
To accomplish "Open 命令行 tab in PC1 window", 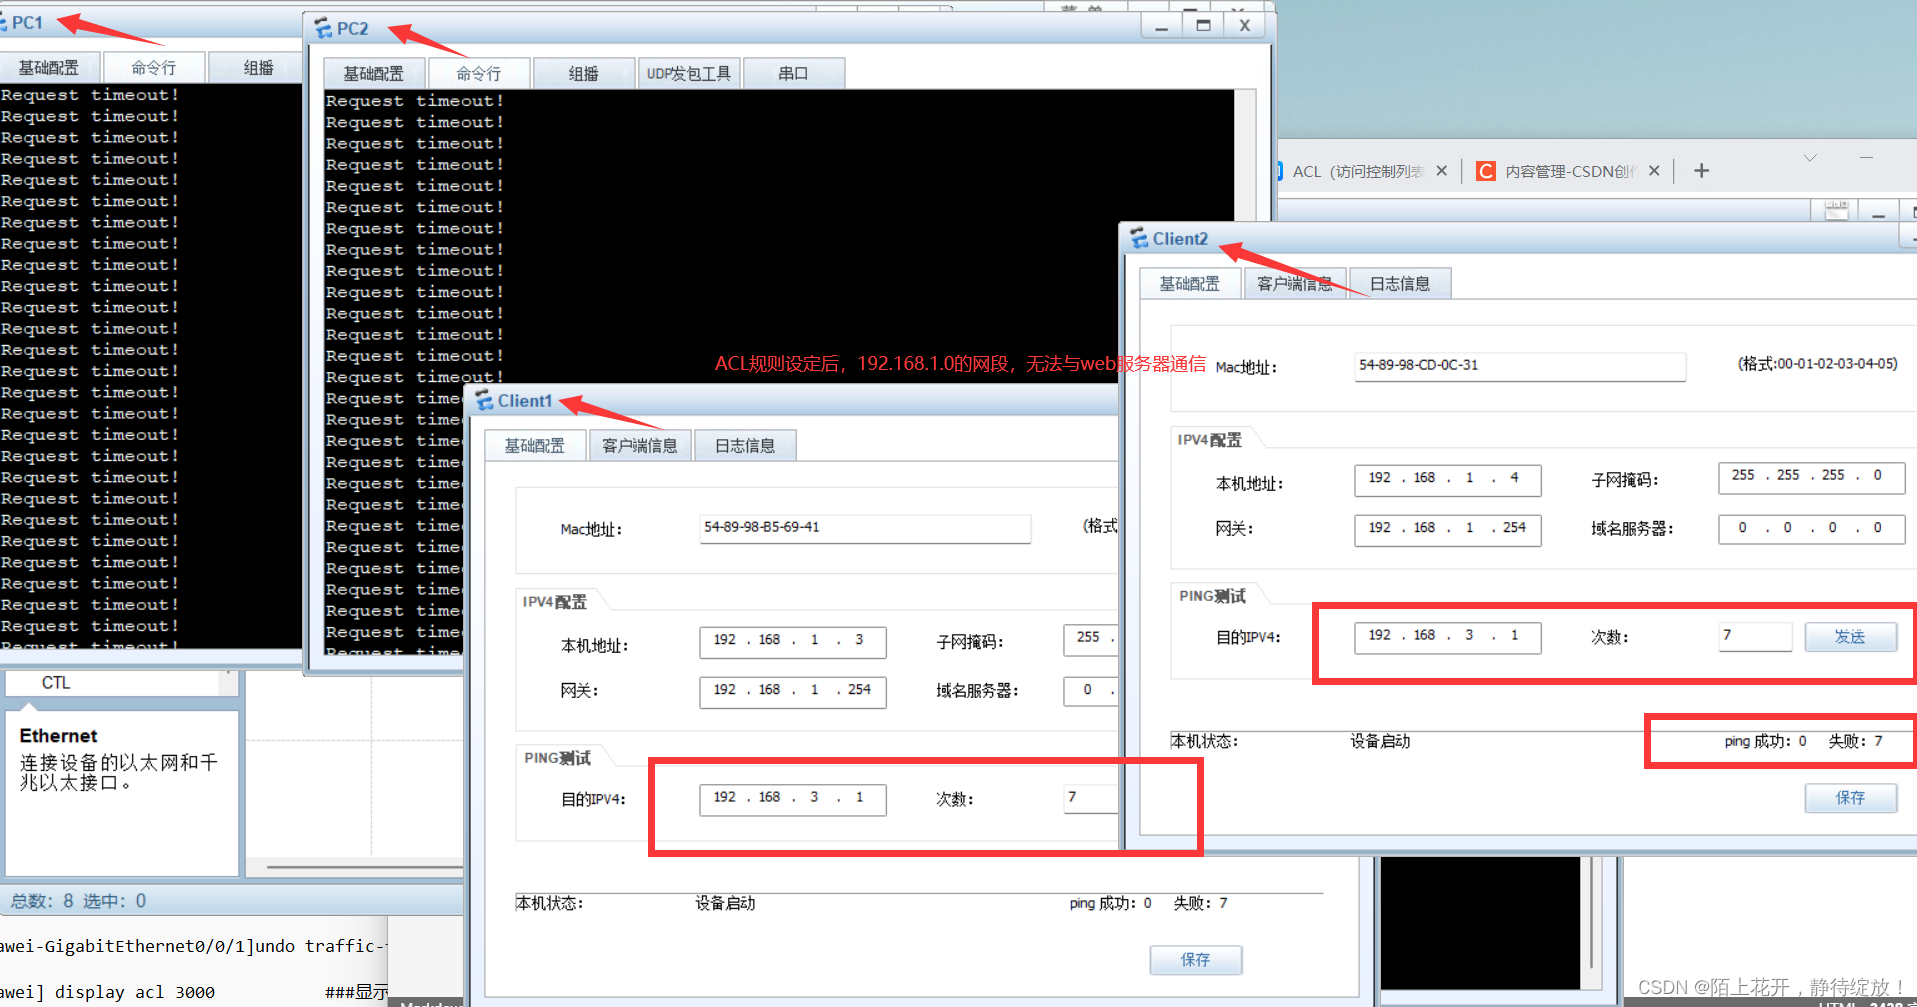I will [154, 68].
